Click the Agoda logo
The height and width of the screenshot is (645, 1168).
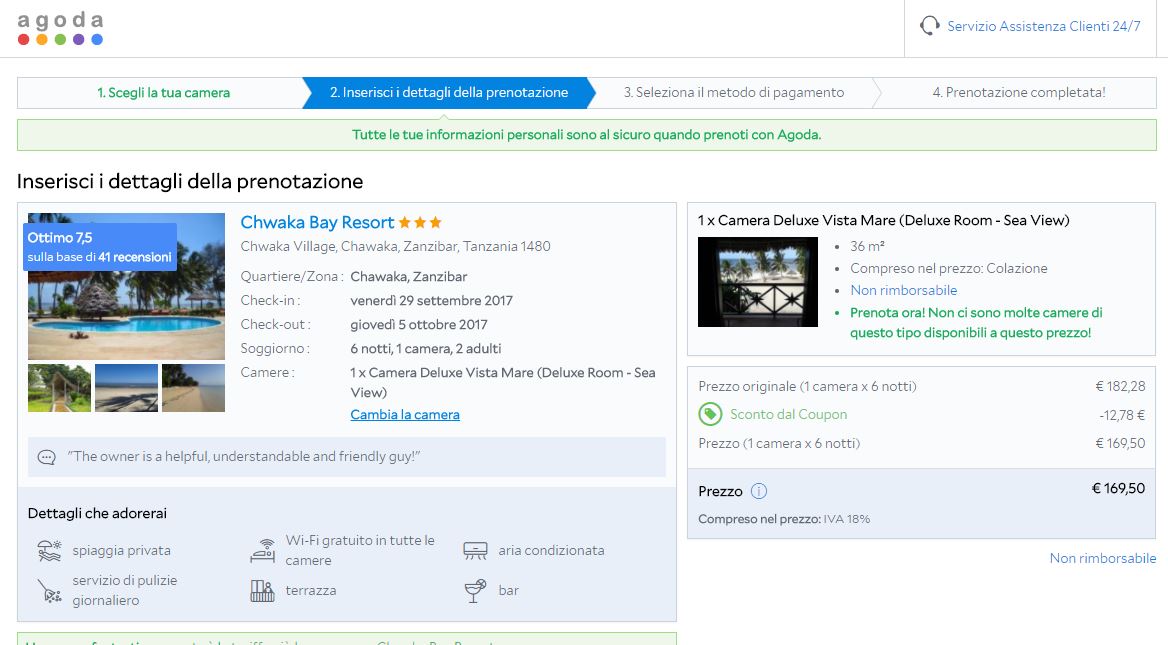pos(60,28)
